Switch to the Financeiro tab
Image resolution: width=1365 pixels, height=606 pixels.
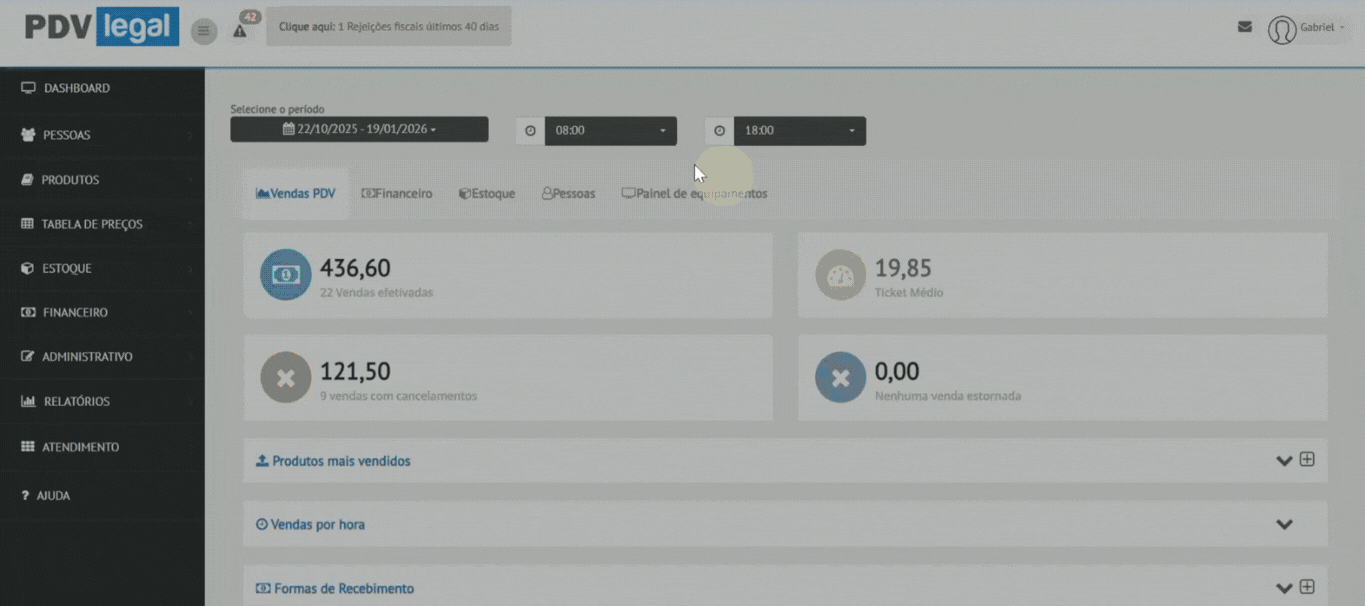pyautogui.click(x=397, y=194)
